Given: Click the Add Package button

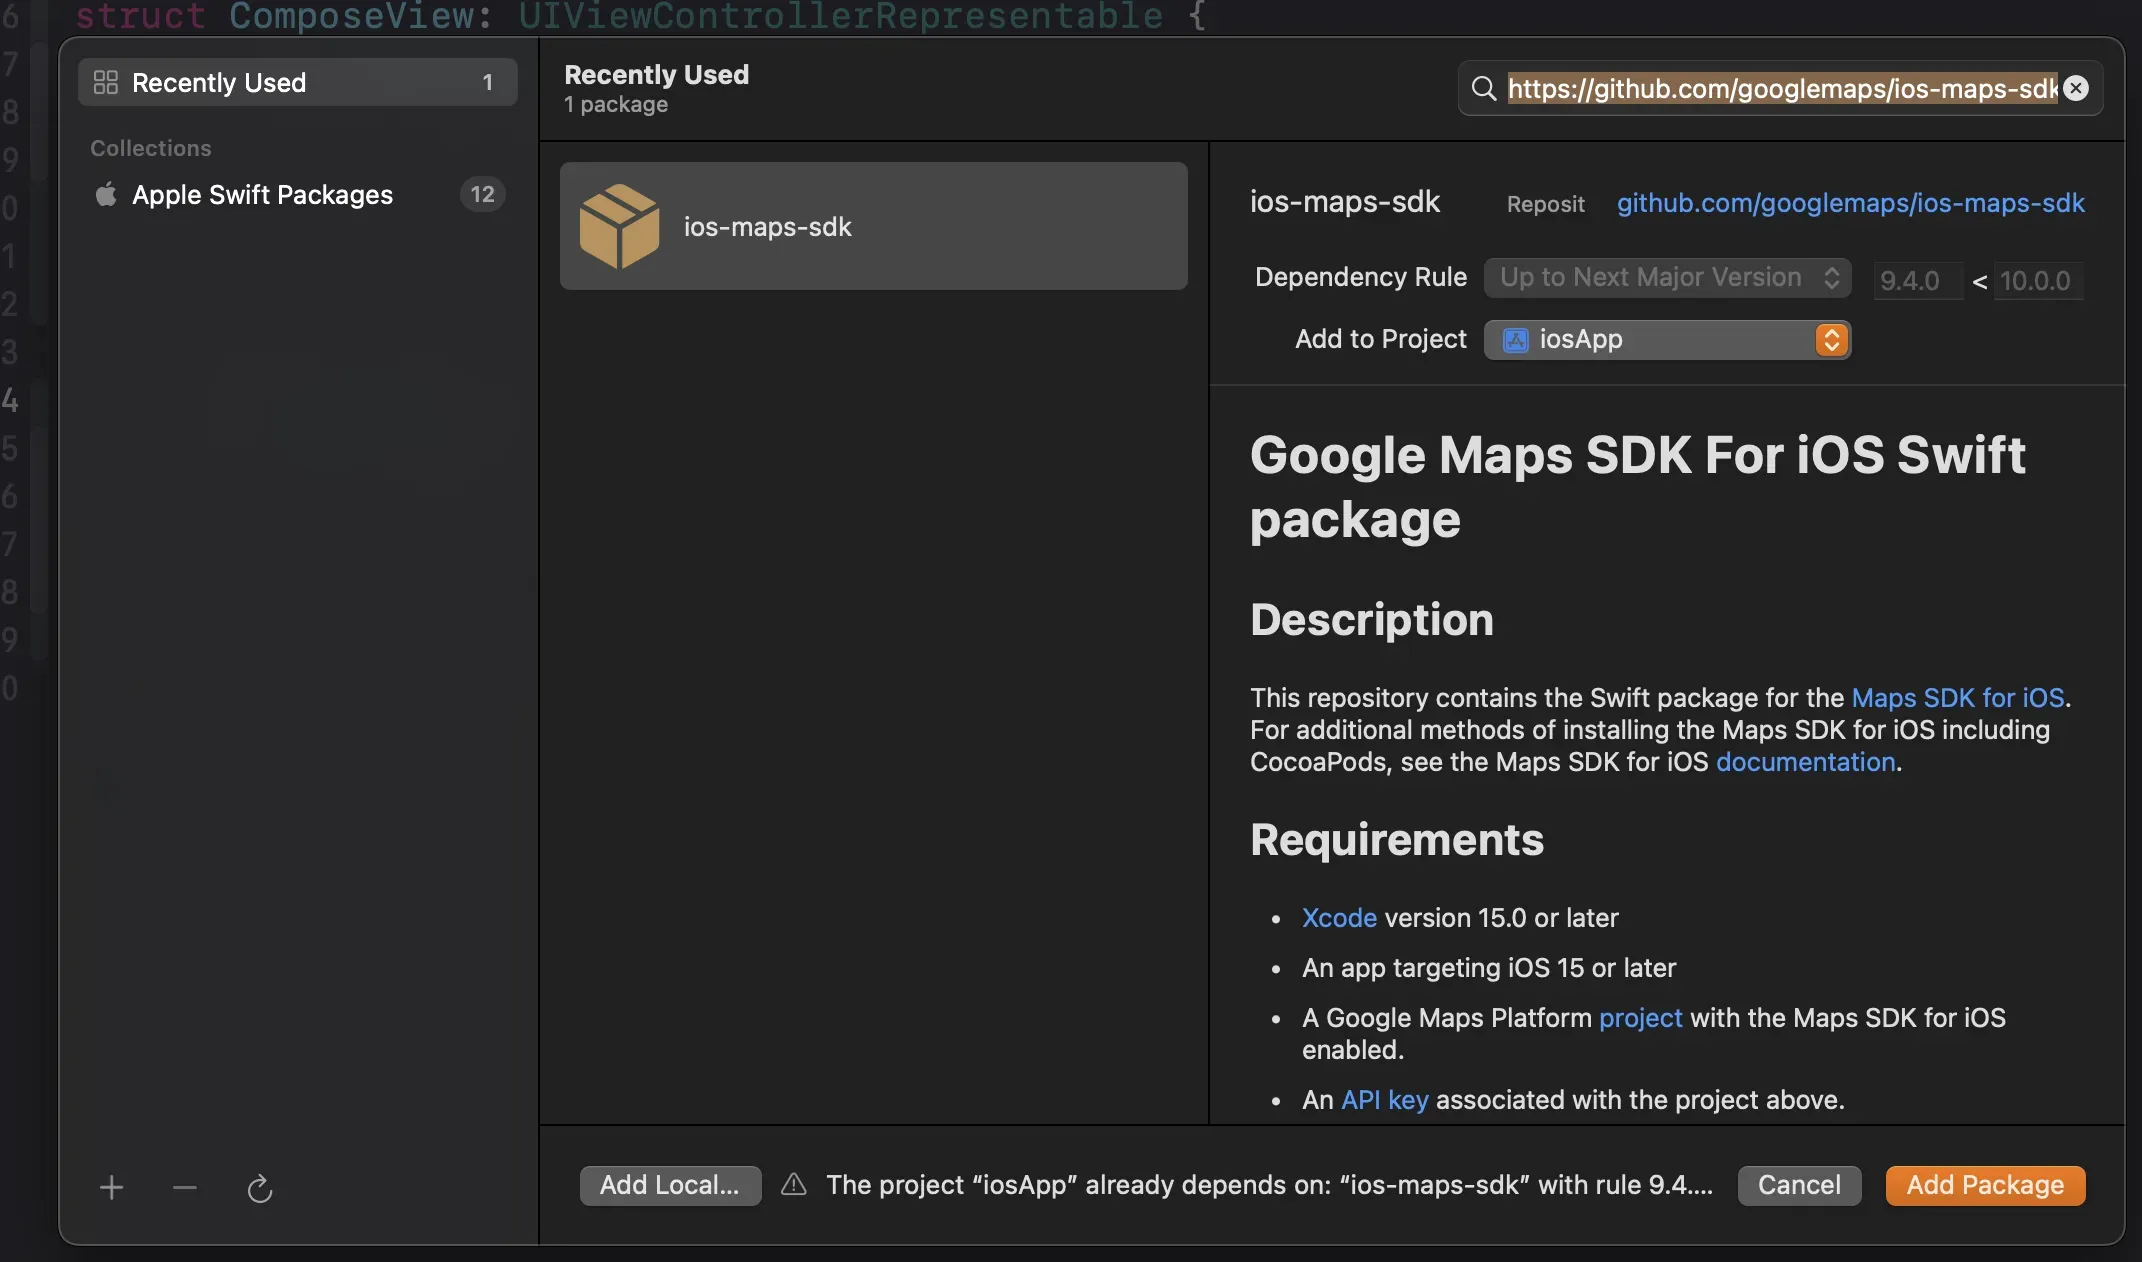Looking at the screenshot, I should (x=1984, y=1185).
